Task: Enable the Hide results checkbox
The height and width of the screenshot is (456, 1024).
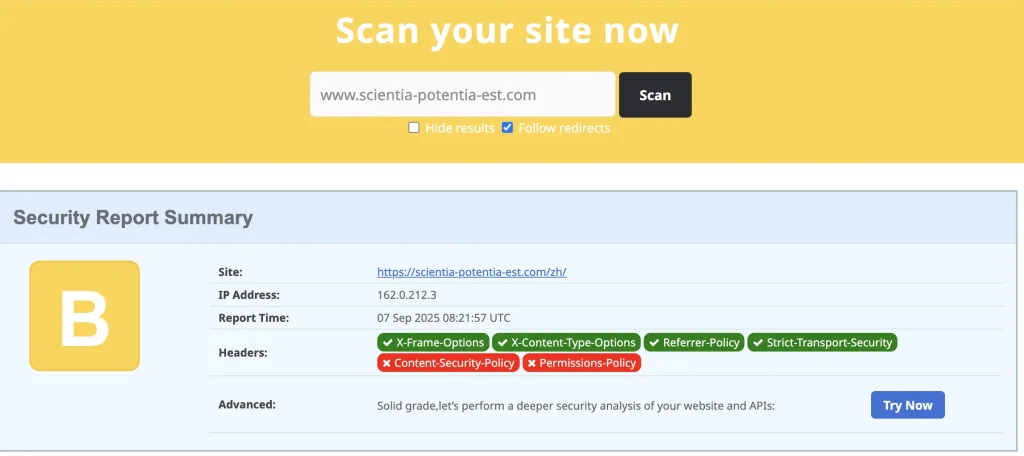Action: (413, 127)
